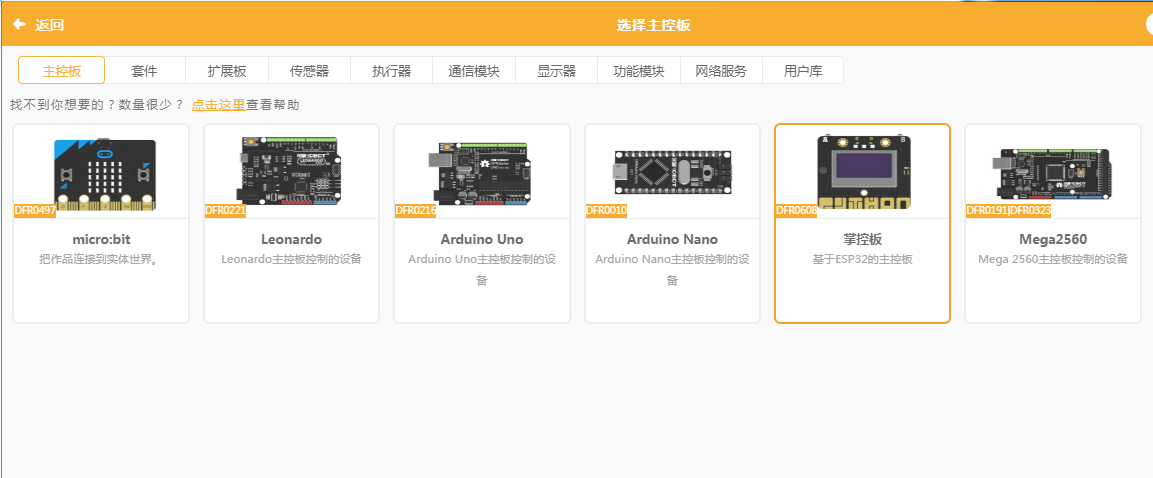This screenshot has height=478, width=1153.
Task: Choose the Mega2560 board image
Action: coord(1052,174)
